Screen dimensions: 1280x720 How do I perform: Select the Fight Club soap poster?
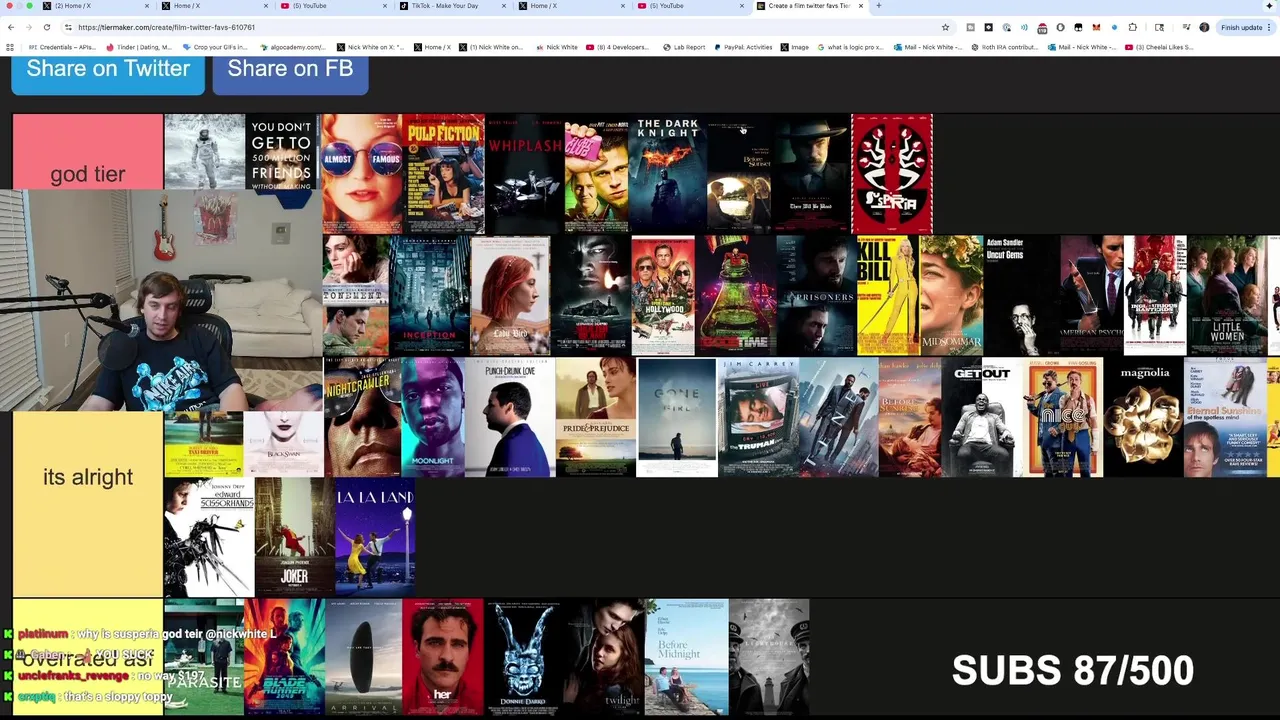click(596, 174)
